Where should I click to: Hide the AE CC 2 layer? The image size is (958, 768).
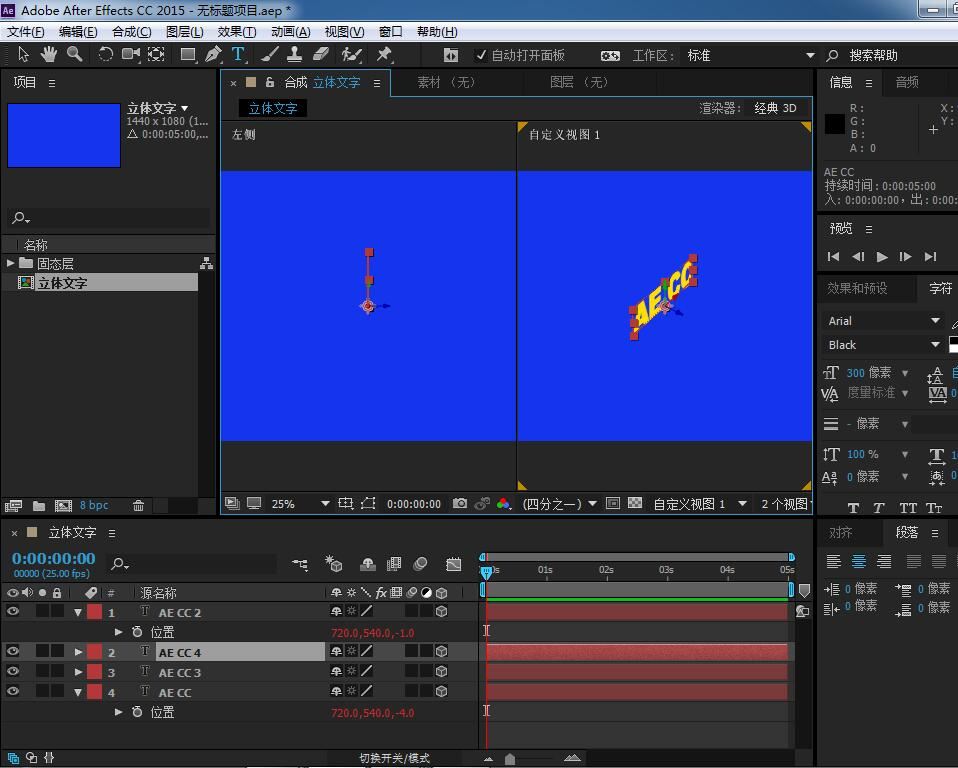pyautogui.click(x=12, y=611)
